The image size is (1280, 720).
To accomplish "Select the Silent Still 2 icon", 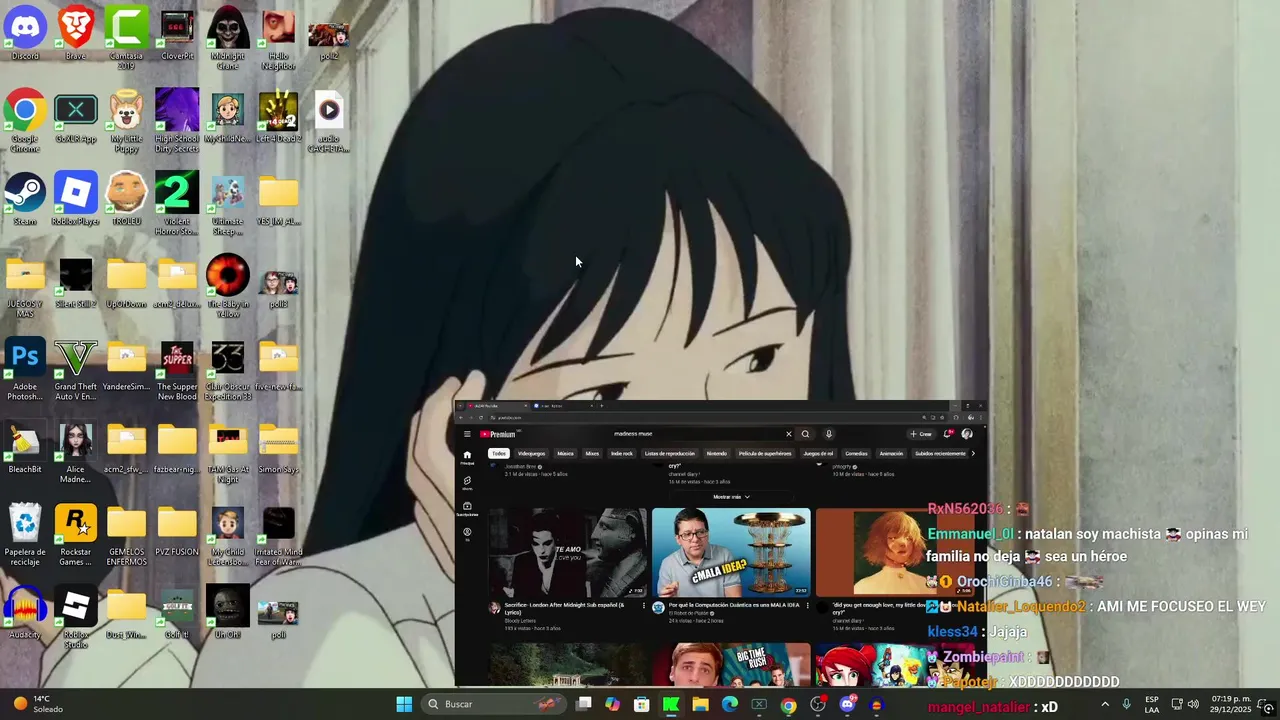I will pyautogui.click(x=76, y=283).
